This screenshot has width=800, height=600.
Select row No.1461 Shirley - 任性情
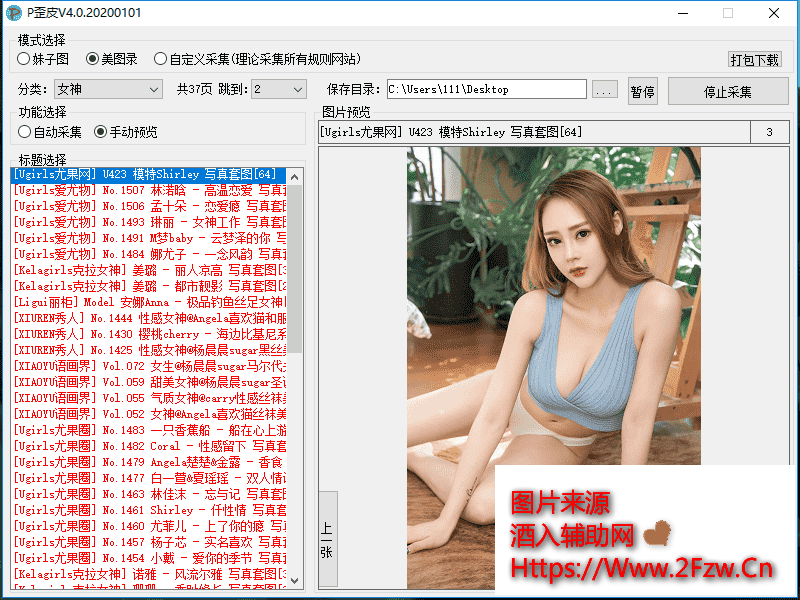tap(148, 510)
